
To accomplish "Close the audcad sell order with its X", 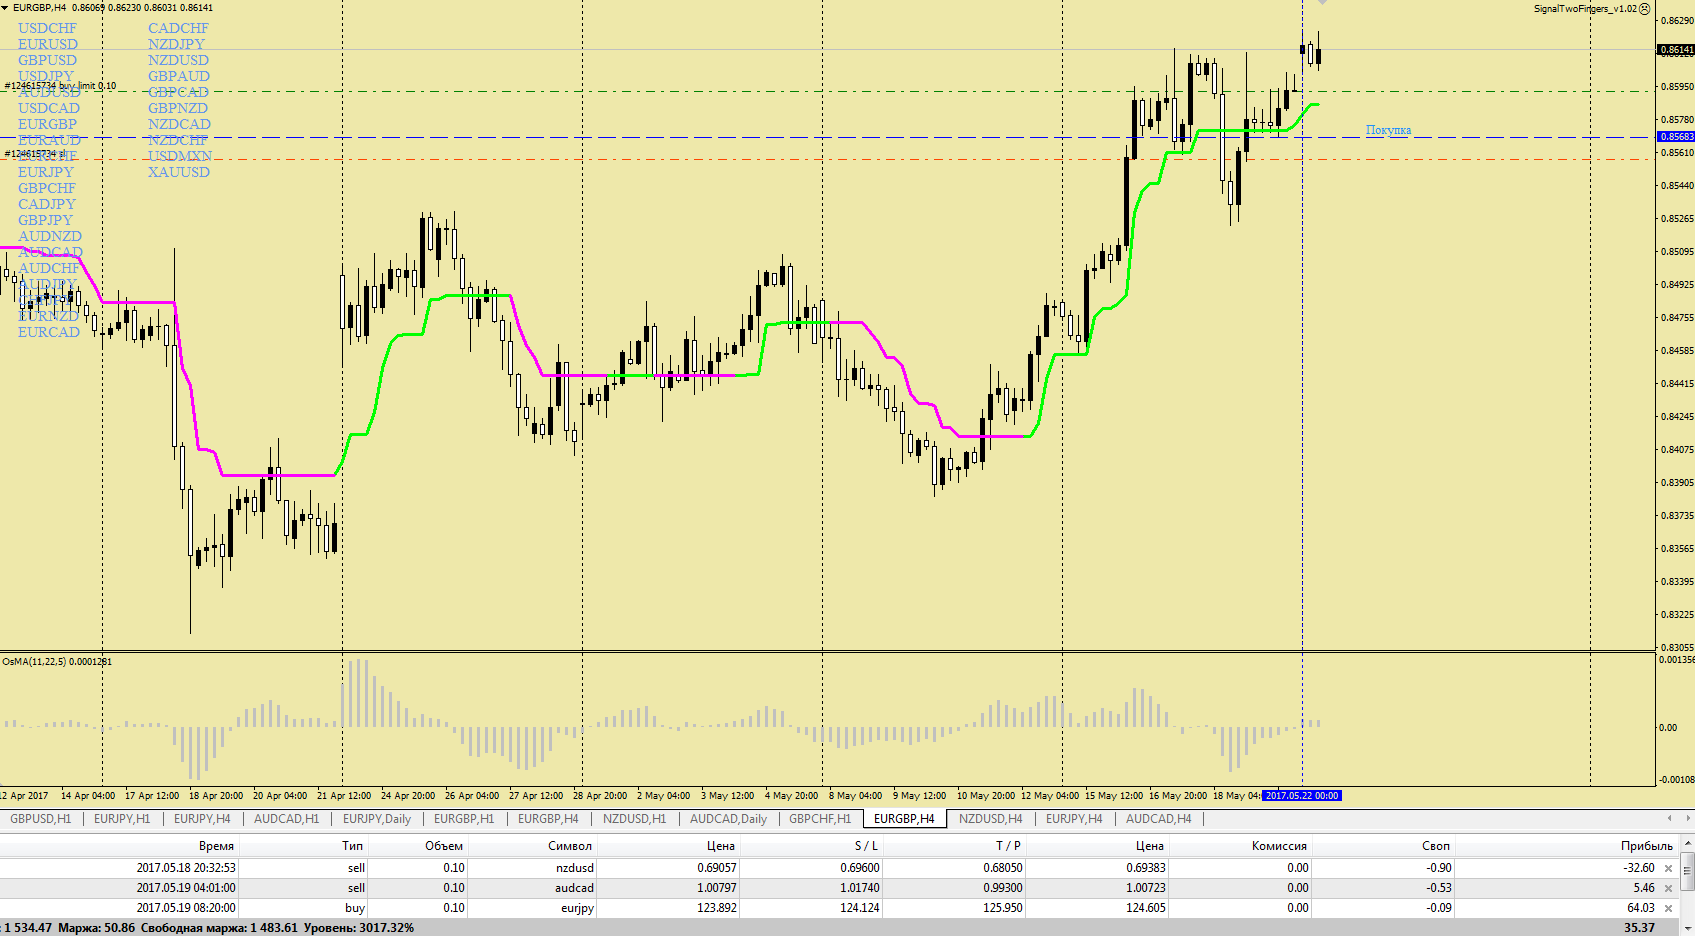I will [1668, 888].
